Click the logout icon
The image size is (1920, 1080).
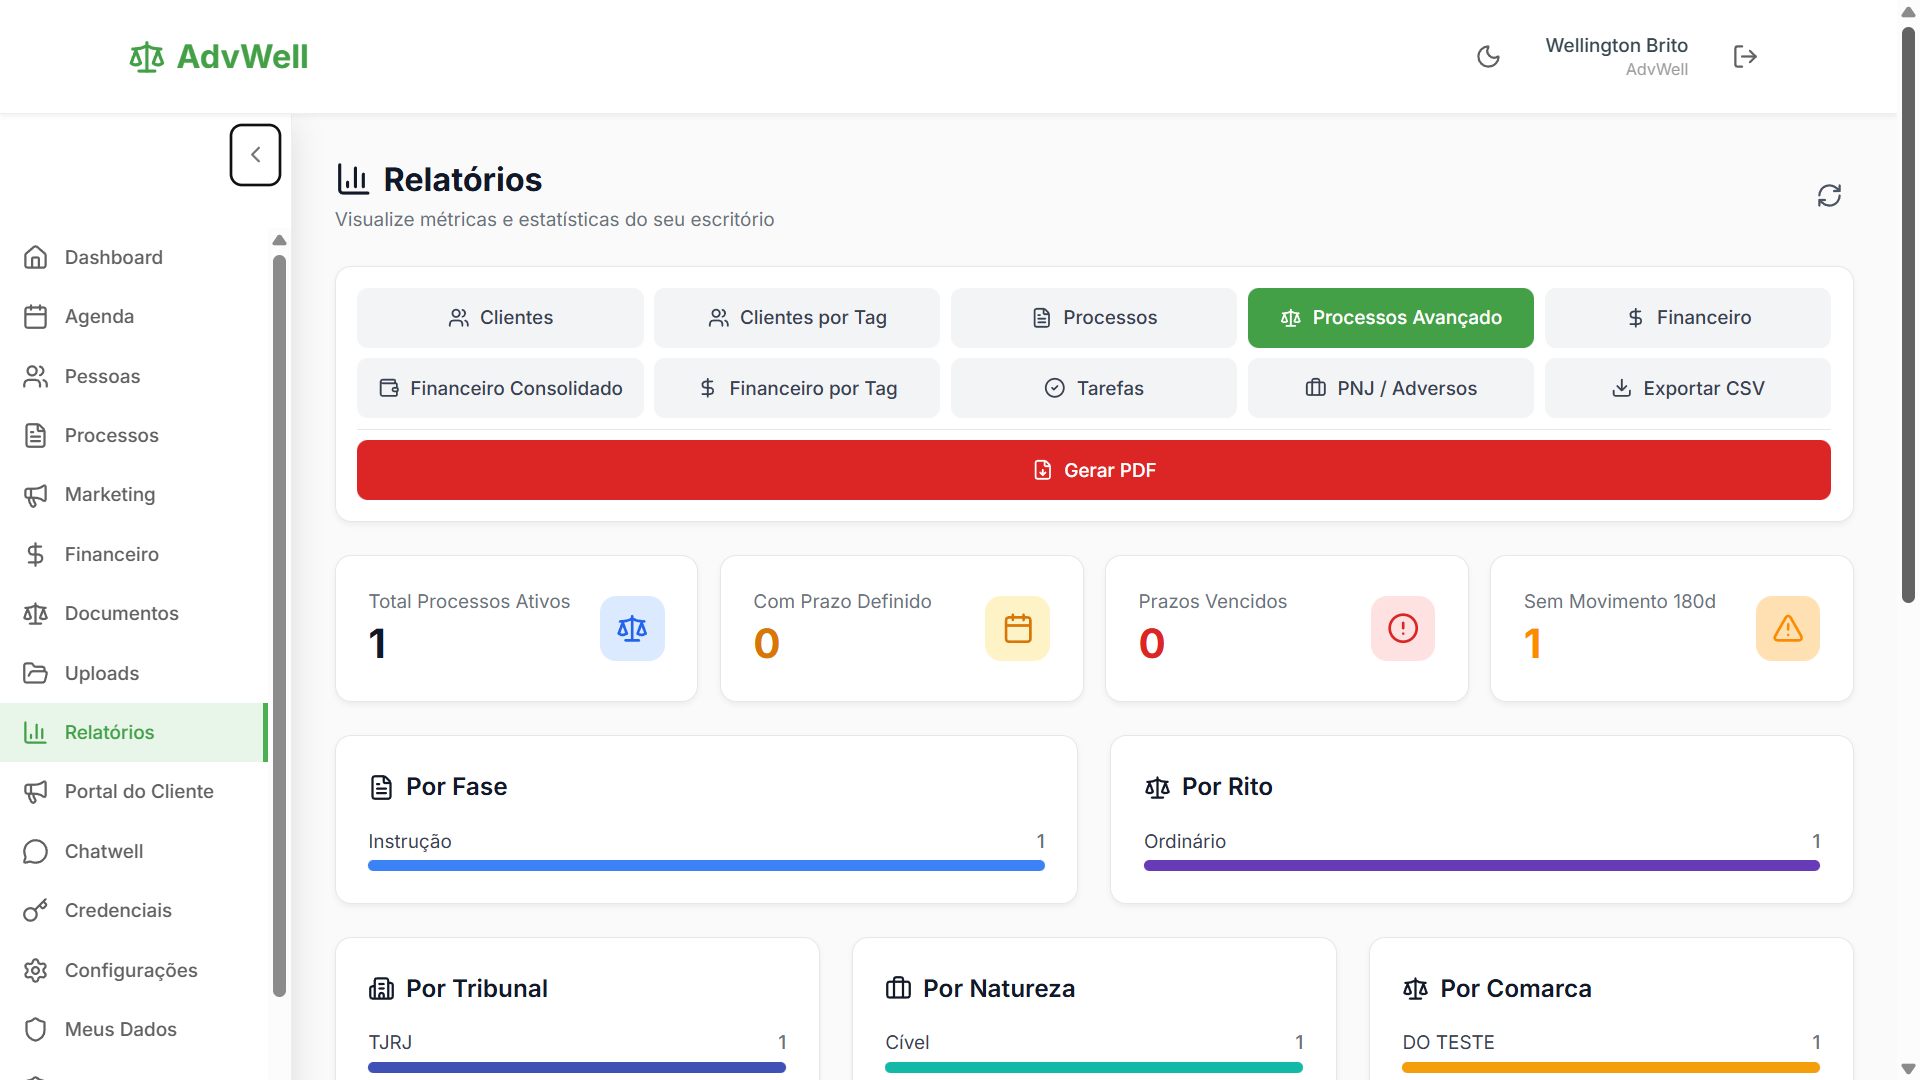[1745, 57]
